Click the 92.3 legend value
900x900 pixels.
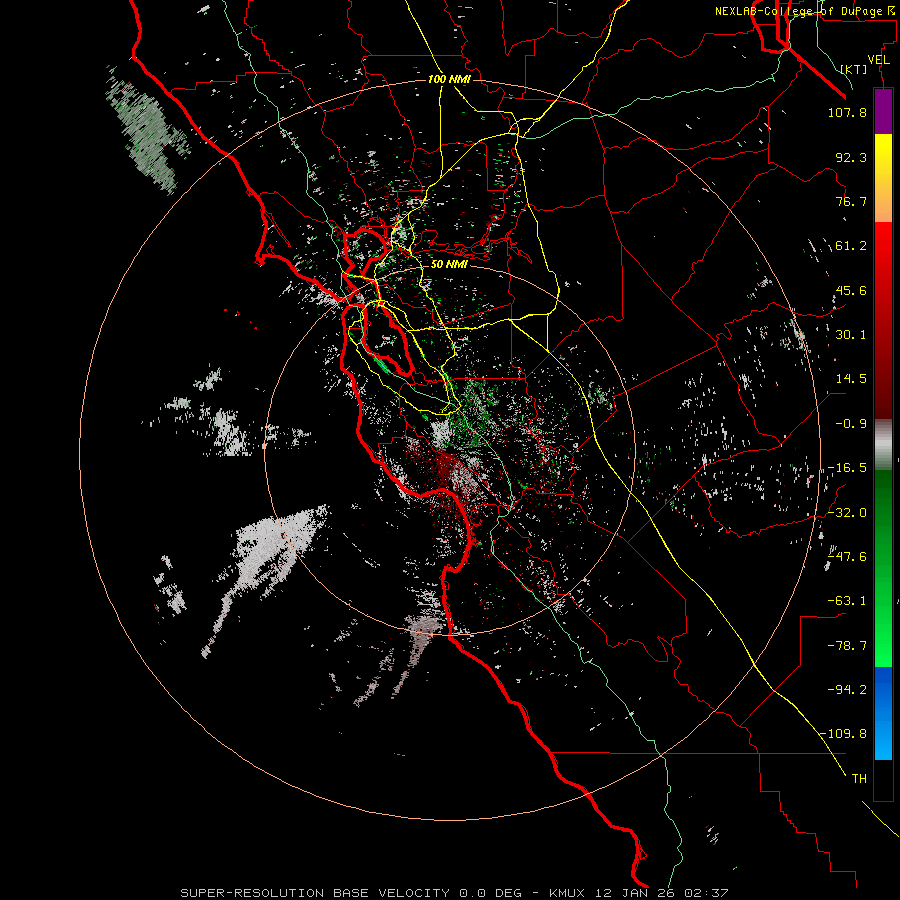851,157
